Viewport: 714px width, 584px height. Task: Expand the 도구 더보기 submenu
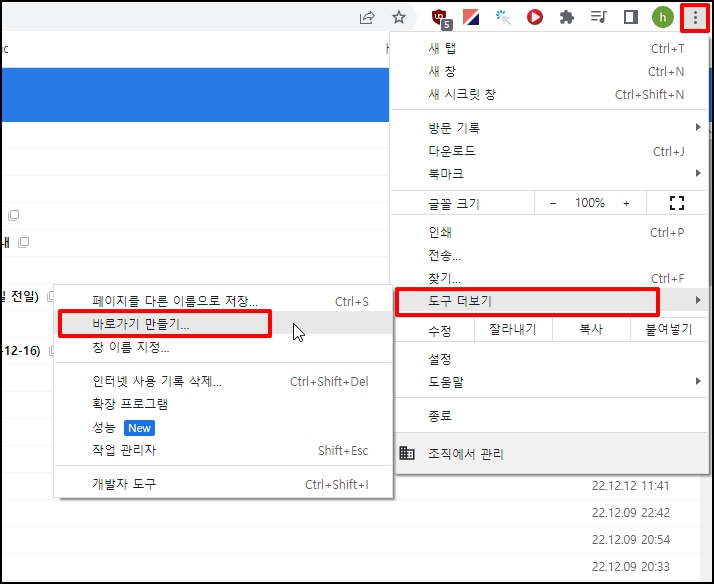549,300
